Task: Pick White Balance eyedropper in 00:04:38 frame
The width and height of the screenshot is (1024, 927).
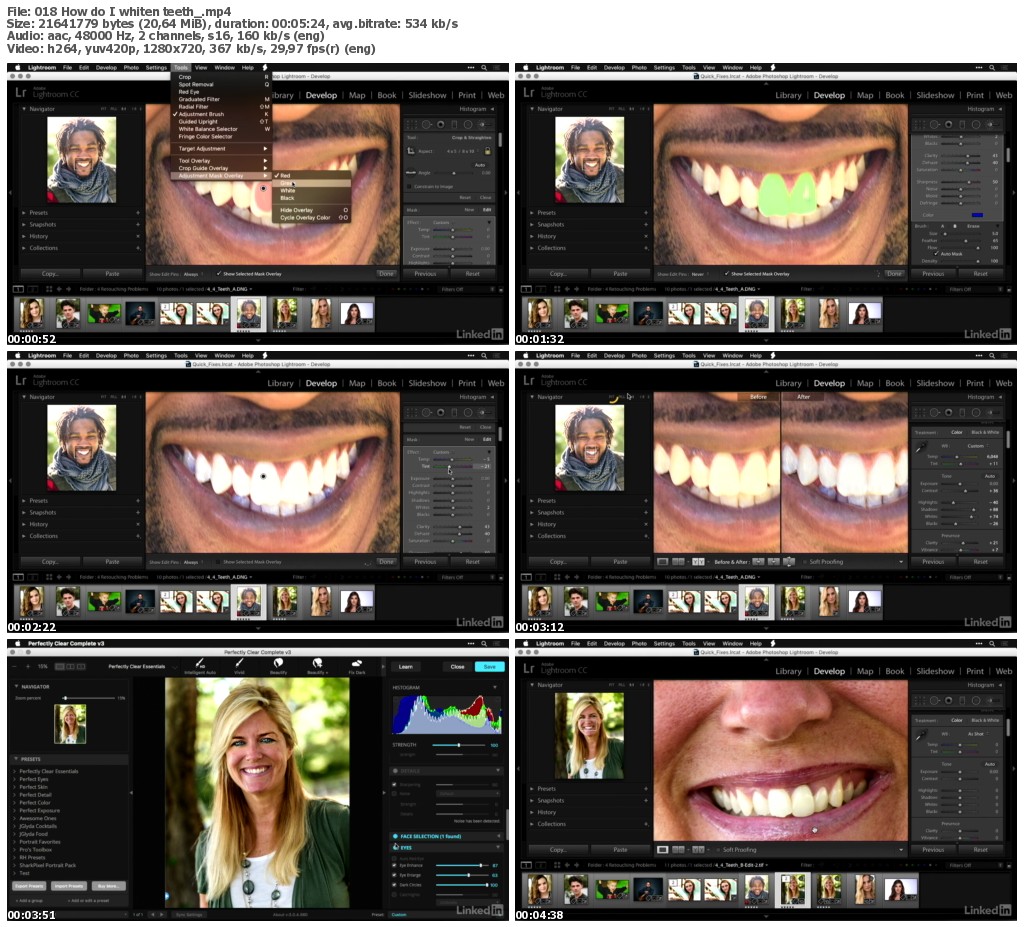Action: [921, 736]
